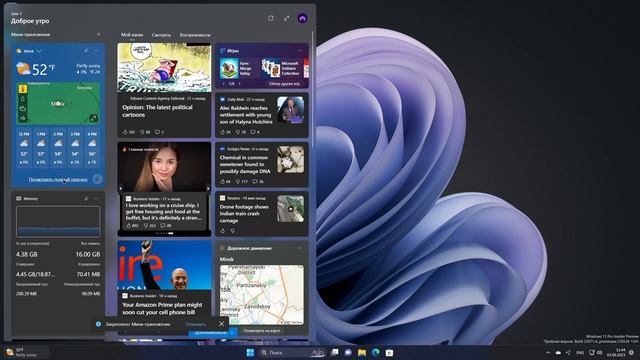Switch to the Воспроизвести tab
640x360 pixels.
point(195,35)
